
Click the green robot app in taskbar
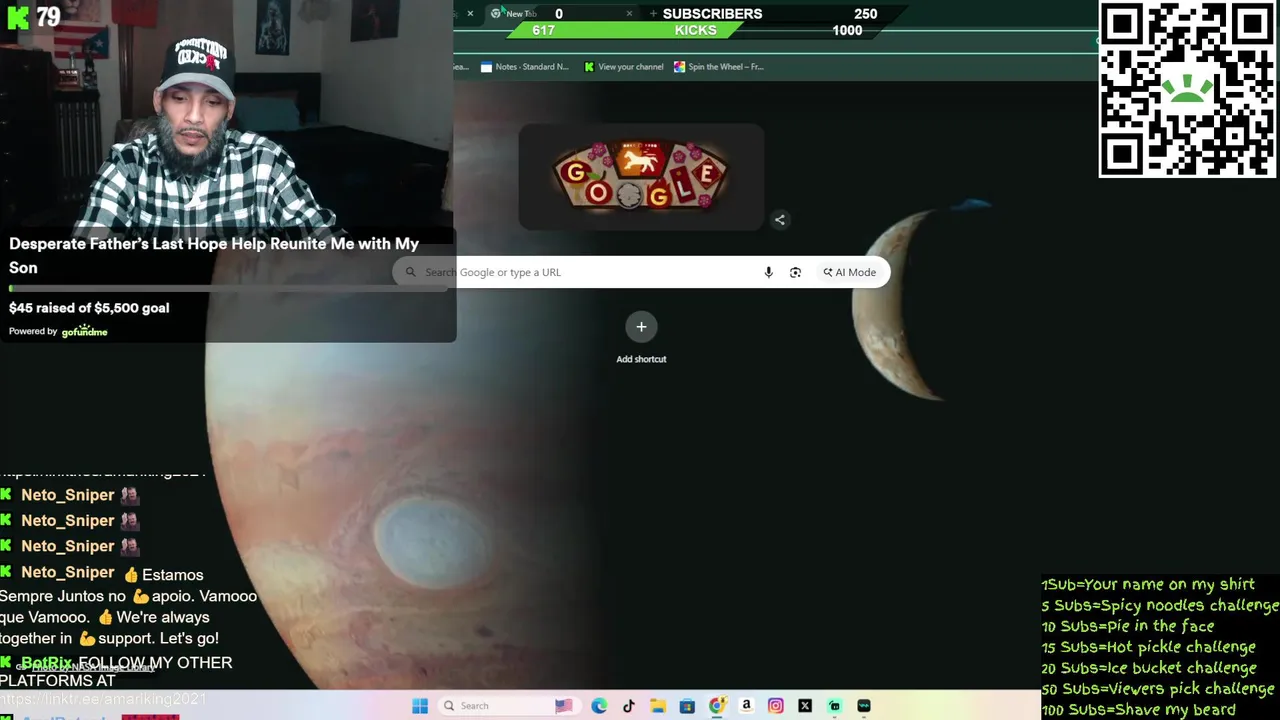point(835,706)
